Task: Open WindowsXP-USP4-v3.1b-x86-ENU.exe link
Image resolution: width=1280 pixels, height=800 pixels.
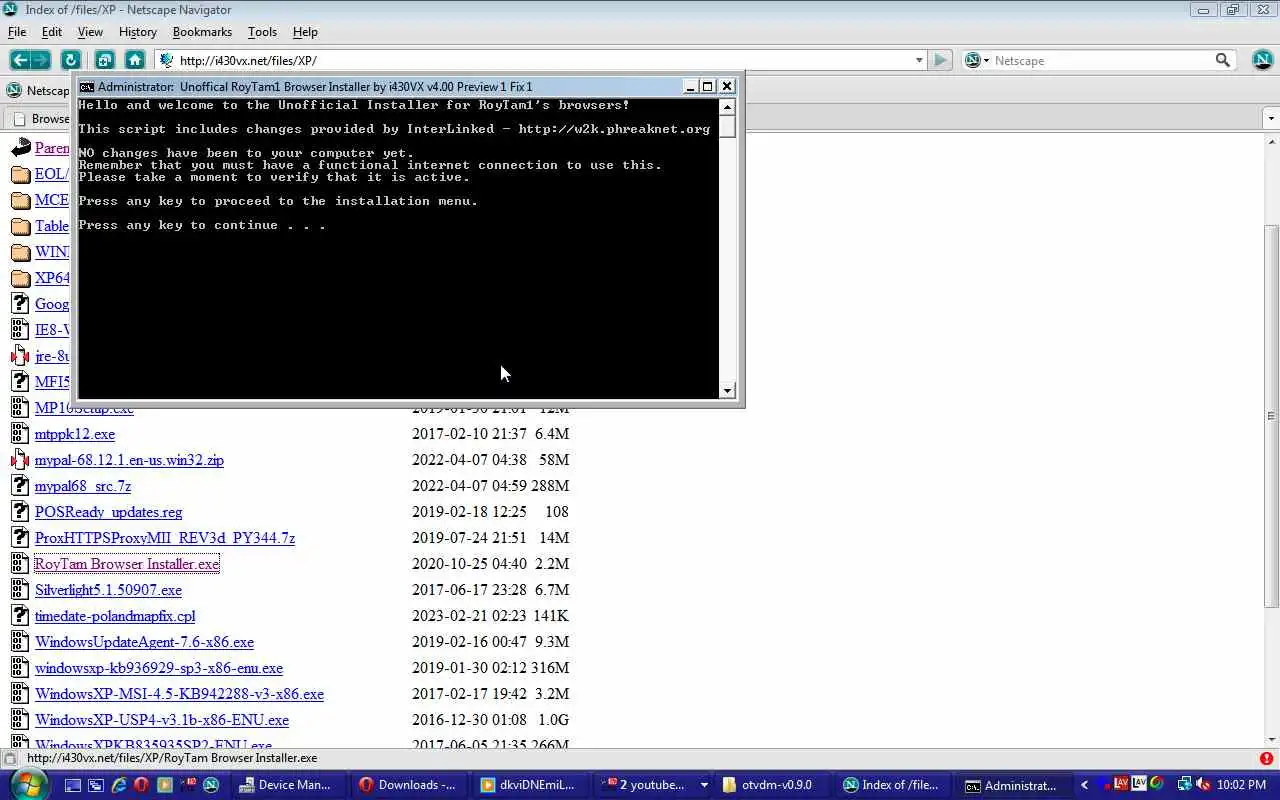Action: (162, 720)
